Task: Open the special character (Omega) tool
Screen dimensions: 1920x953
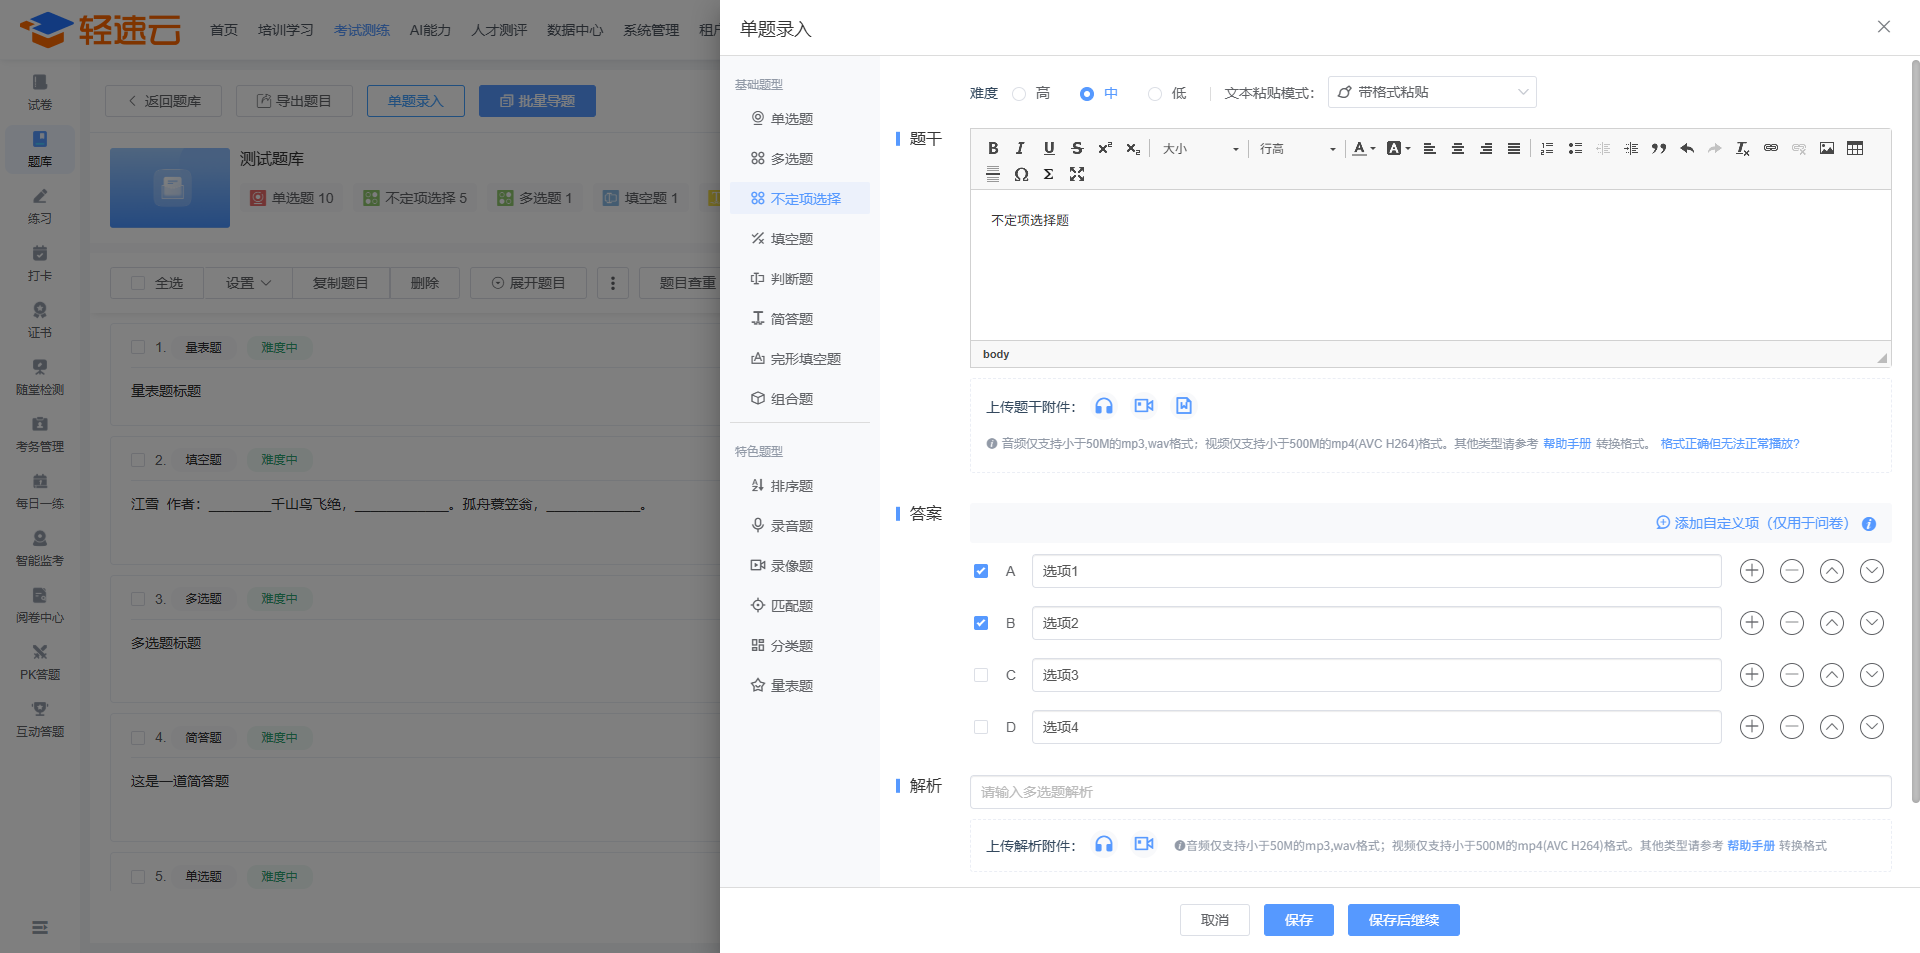Action: tap(1021, 174)
